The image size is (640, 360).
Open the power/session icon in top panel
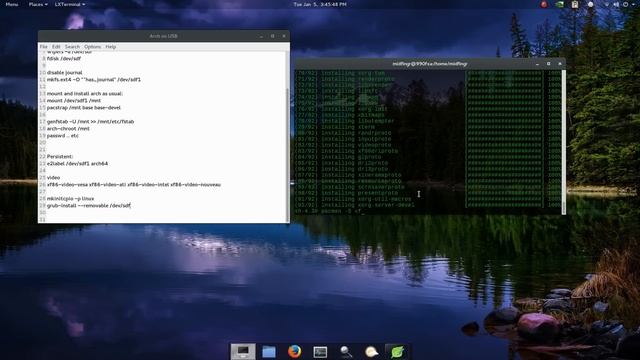tap(626, 4)
